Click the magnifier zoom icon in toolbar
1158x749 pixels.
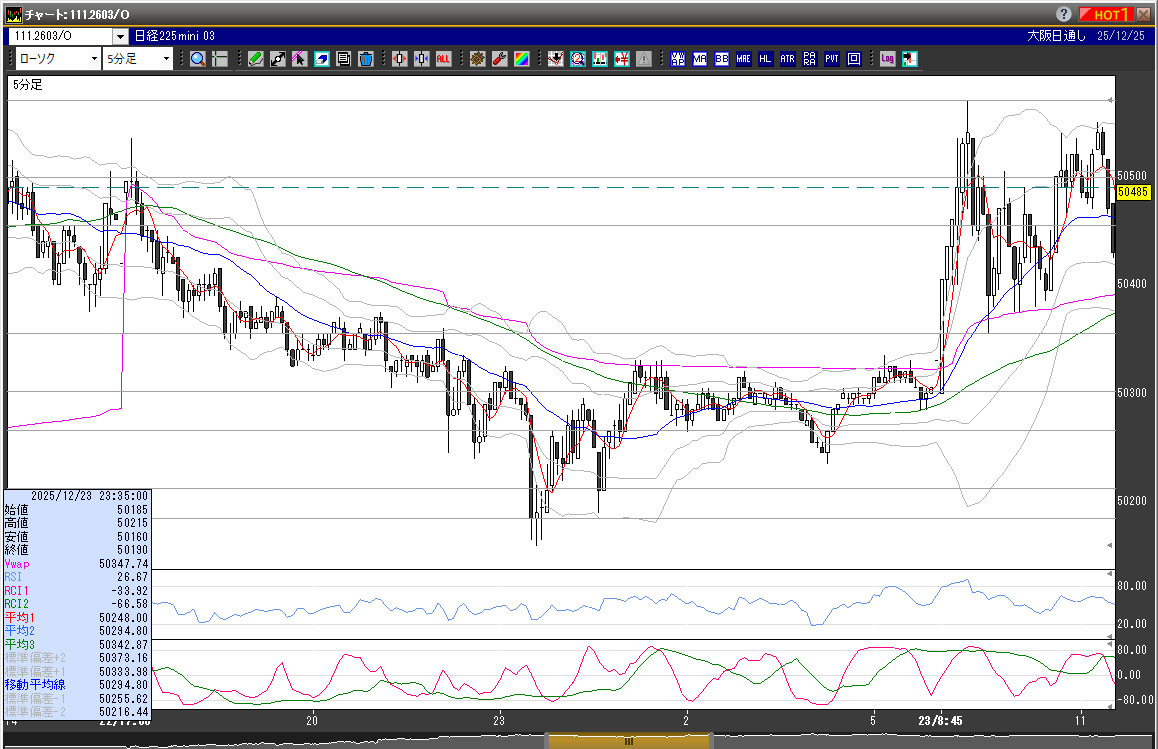pyautogui.click(x=198, y=59)
